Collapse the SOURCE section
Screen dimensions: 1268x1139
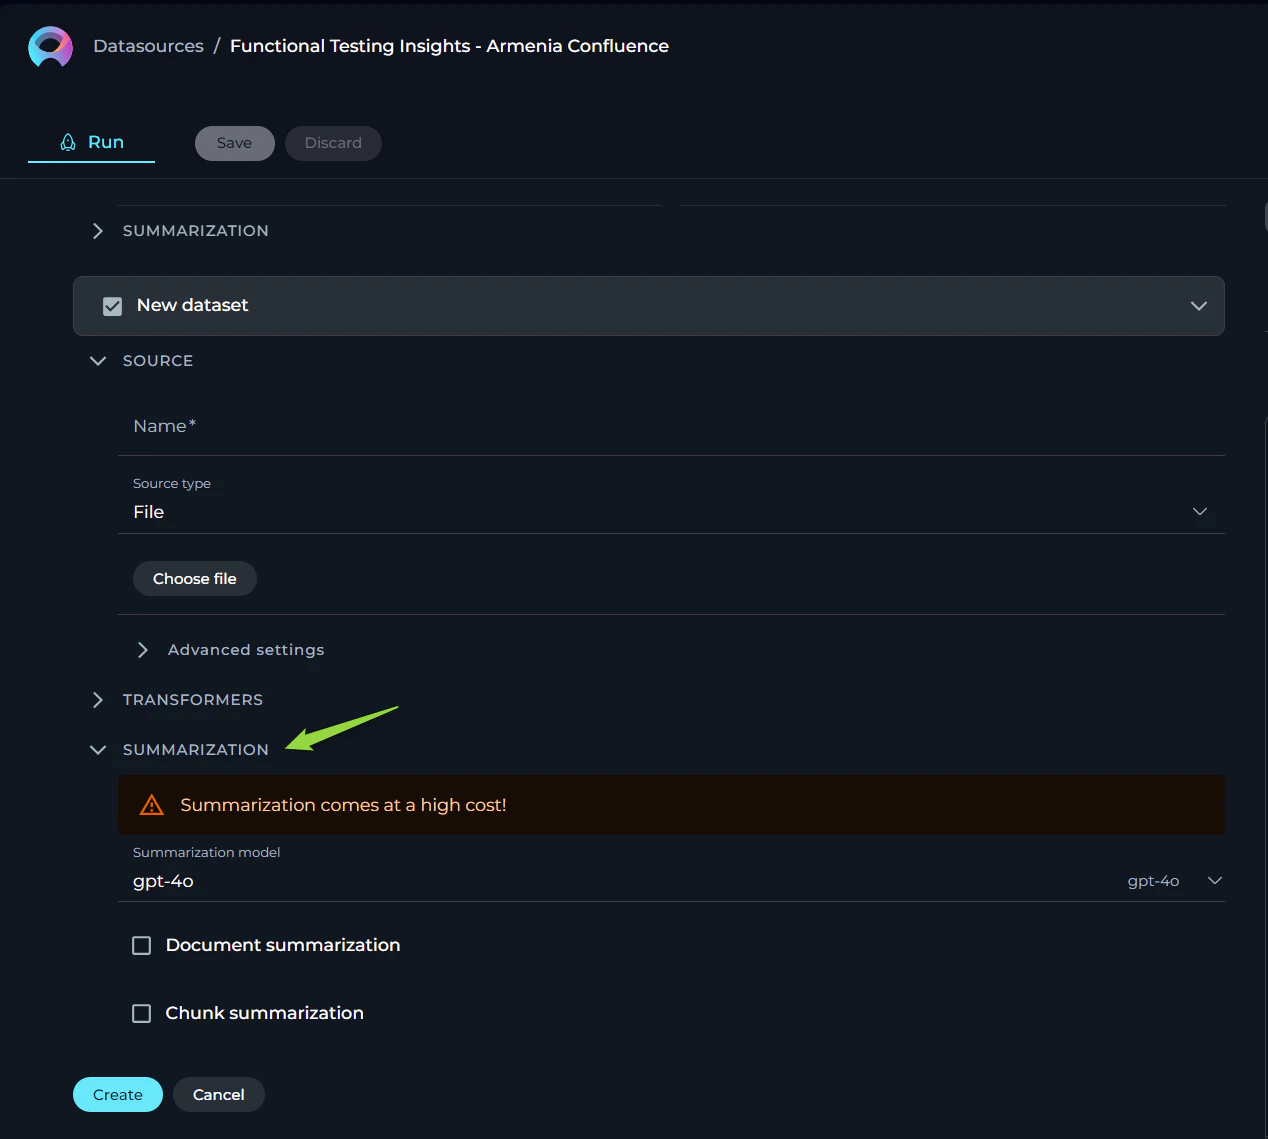tap(97, 360)
